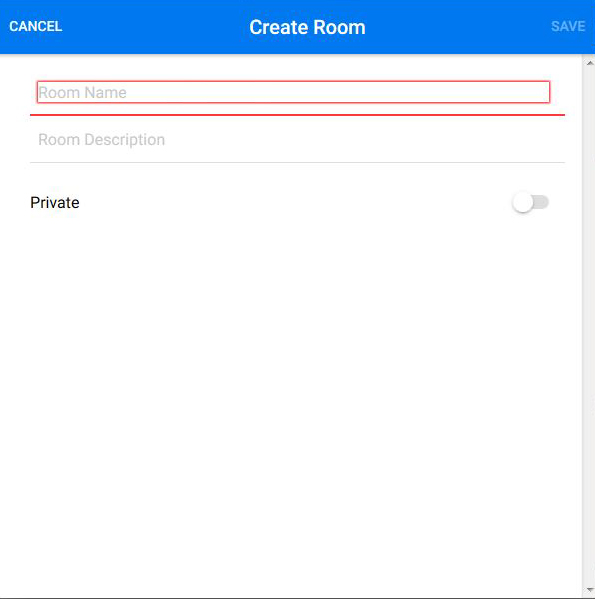The width and height of the screenshot is (595, 599).
Task: Click the Private switch knob
Action: point(522,202)
